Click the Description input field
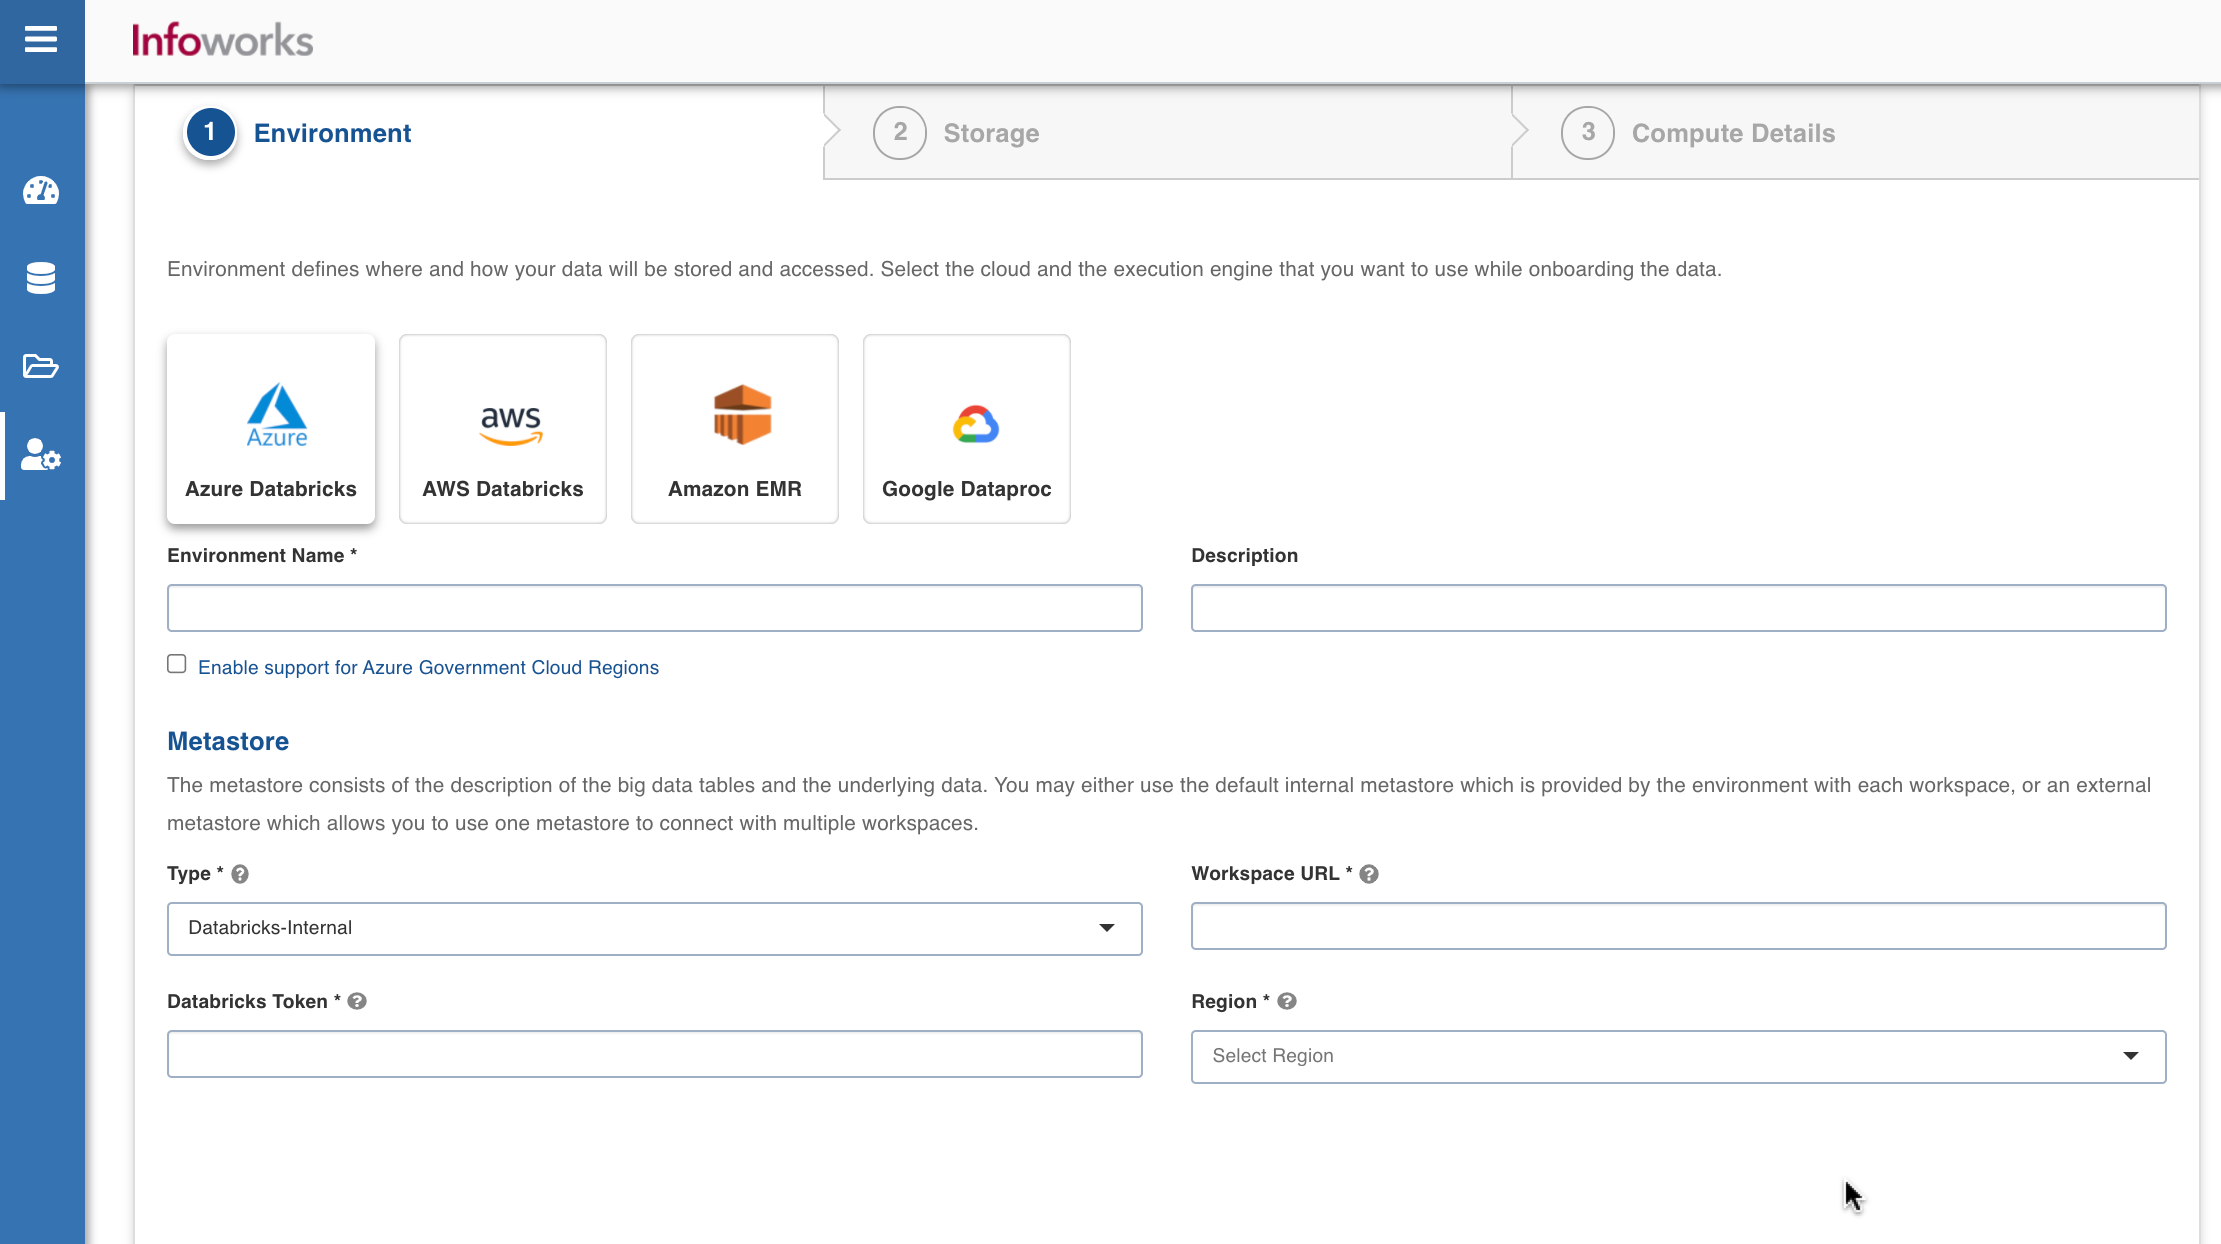This screenshot has width=2221, height=1244. (1678, 608)
